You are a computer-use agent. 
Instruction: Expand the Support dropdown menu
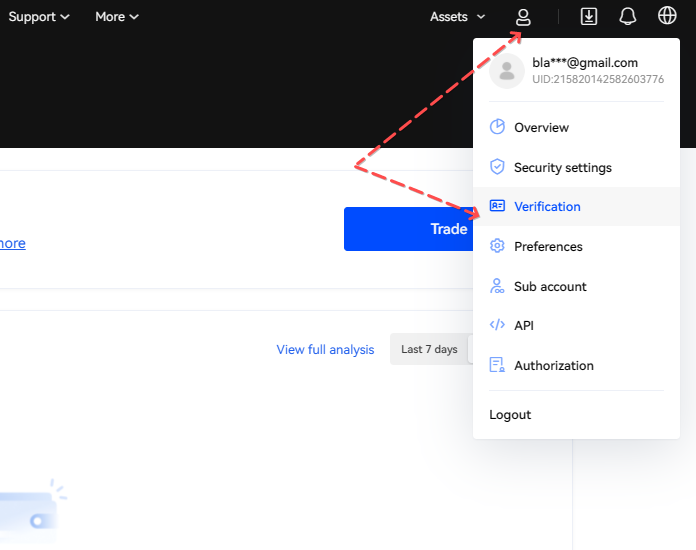click(39, 17)
